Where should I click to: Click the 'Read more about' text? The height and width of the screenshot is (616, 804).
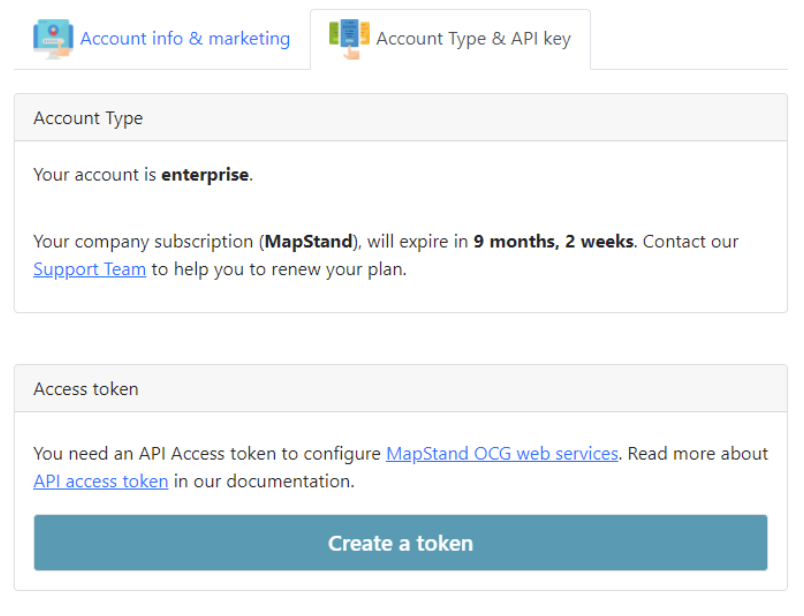[x=698, y=453]
